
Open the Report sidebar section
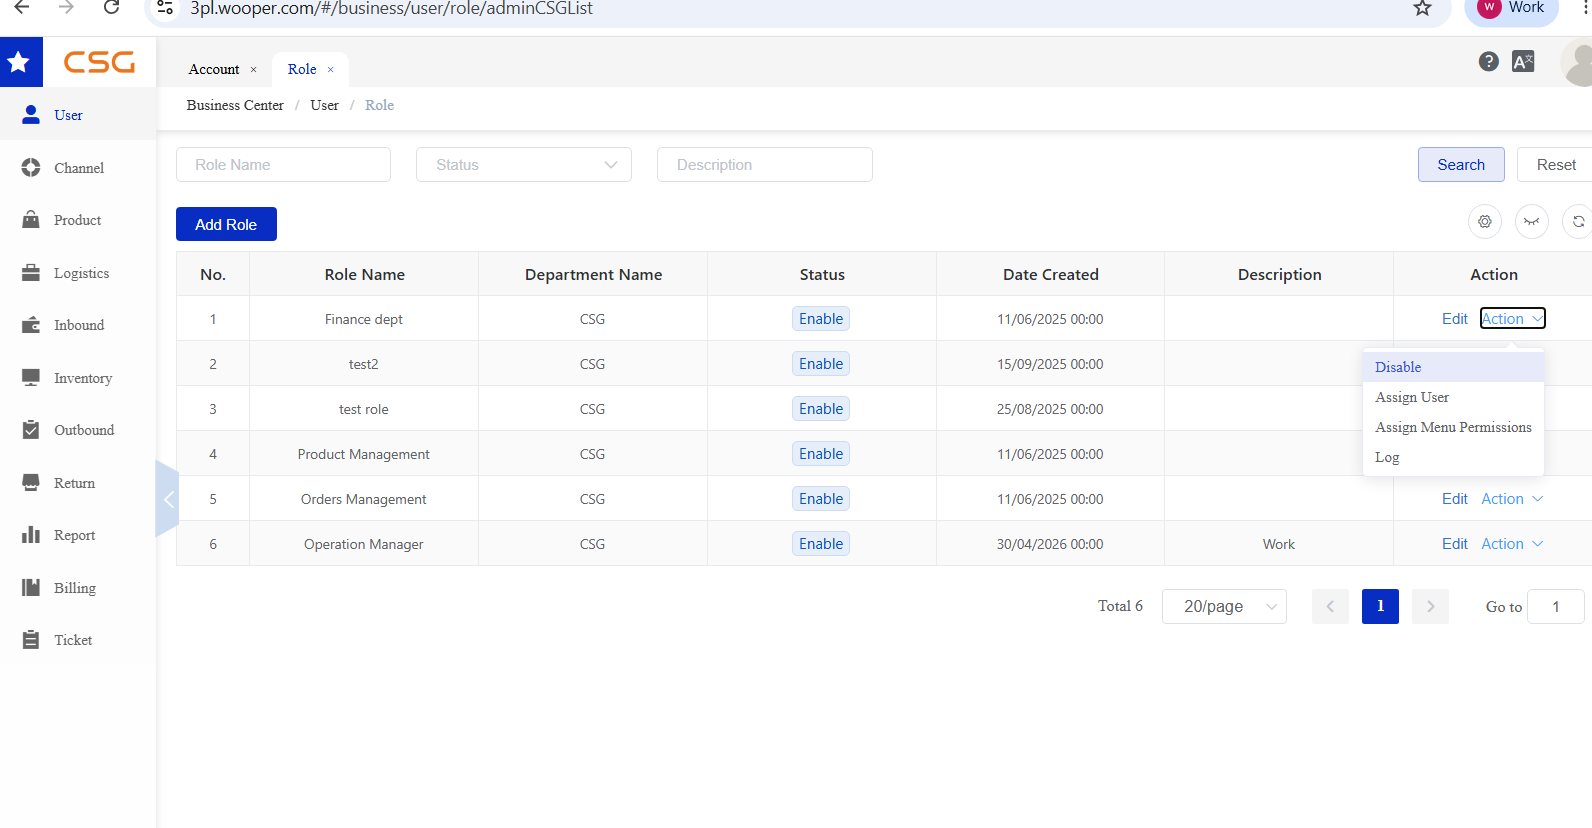(78, 535)
